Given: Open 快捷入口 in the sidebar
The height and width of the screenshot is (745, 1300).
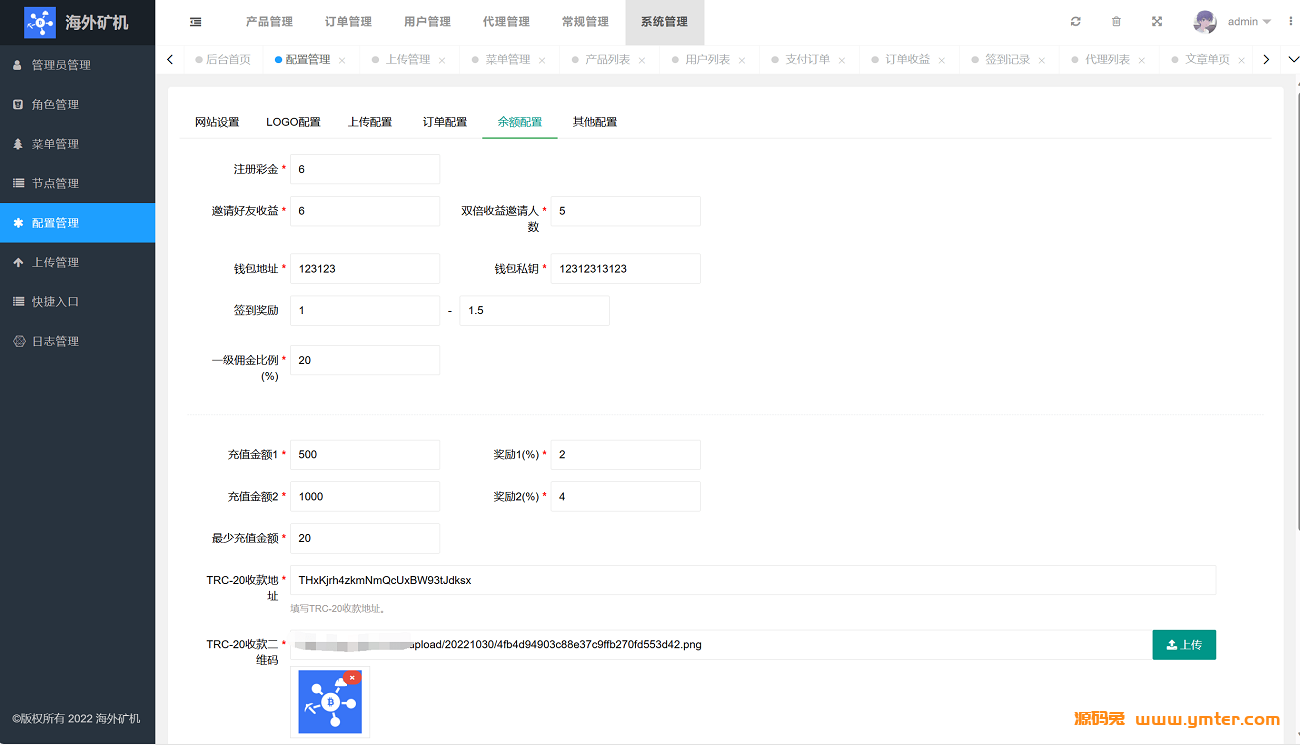Looking at the screenshot, I should click(77, 301).
